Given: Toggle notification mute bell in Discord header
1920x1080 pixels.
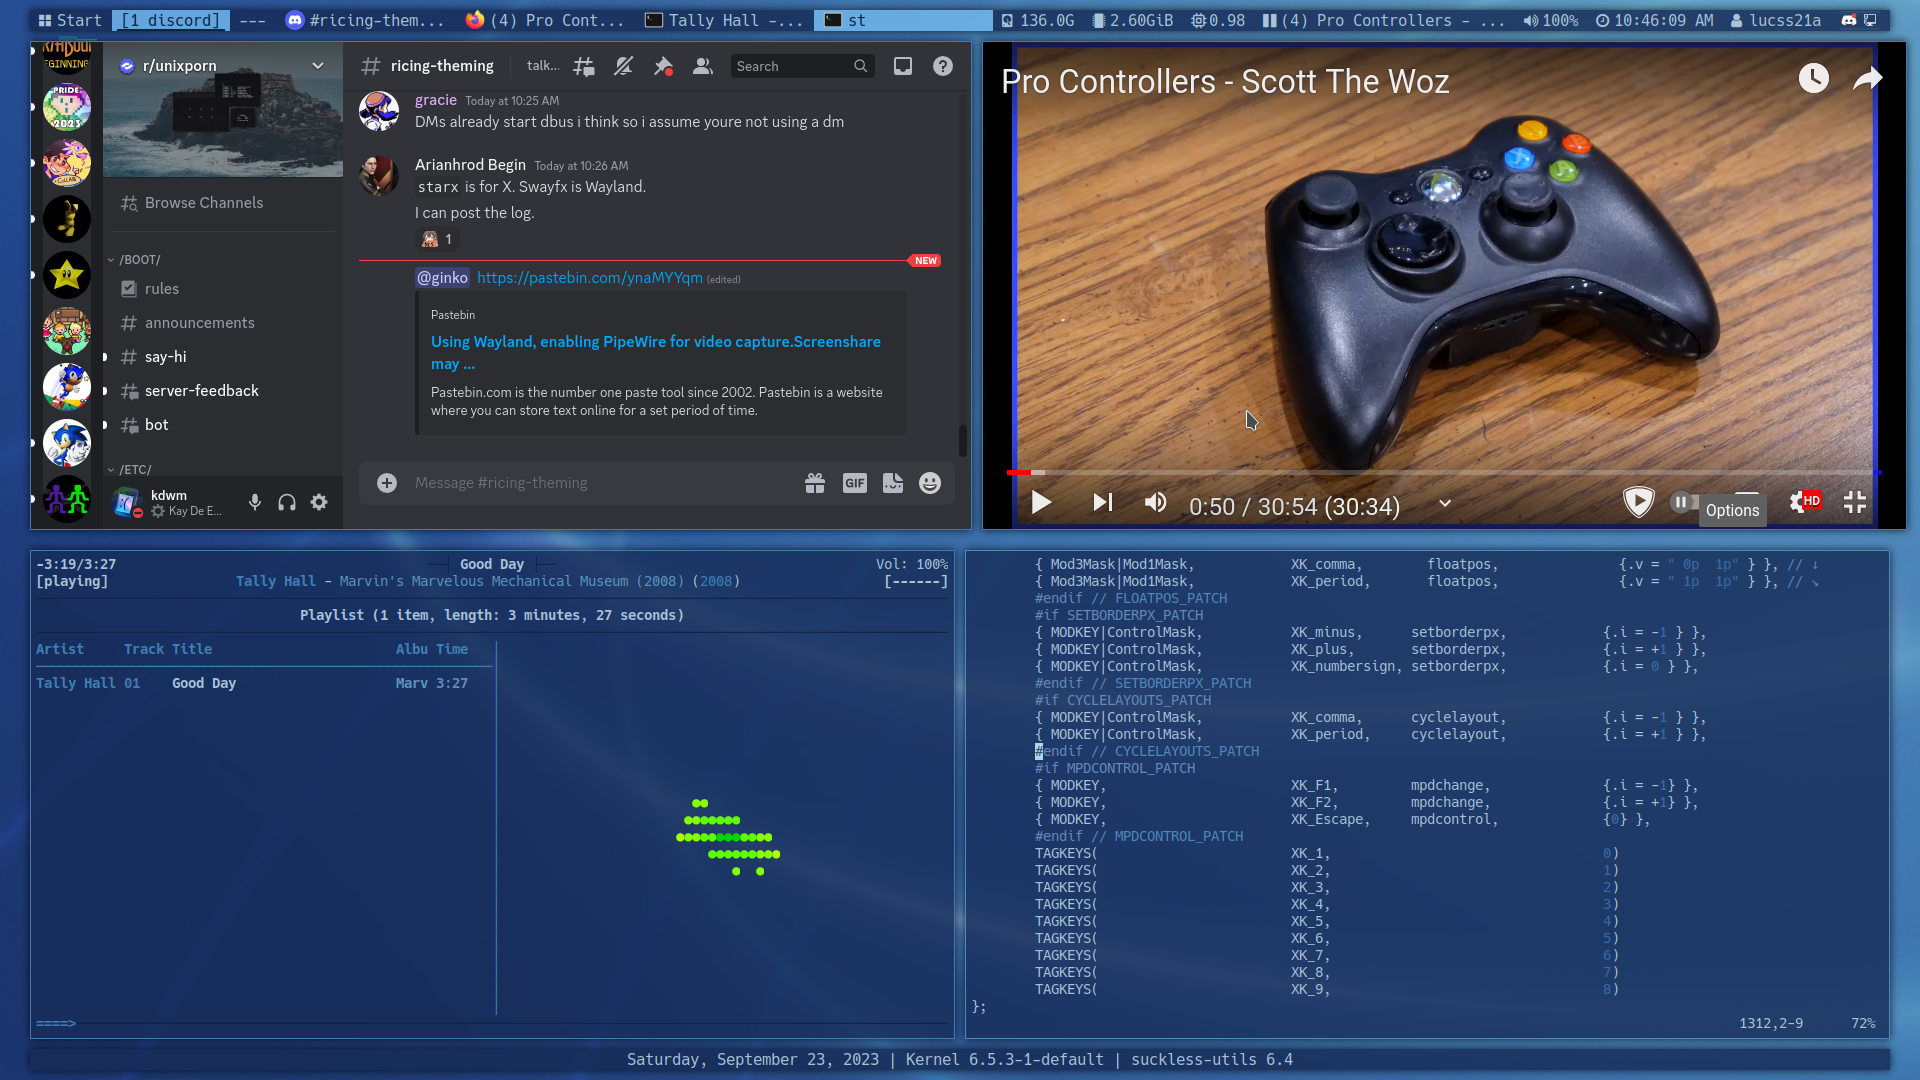Looking at the screenshot, I should [624, 66].
